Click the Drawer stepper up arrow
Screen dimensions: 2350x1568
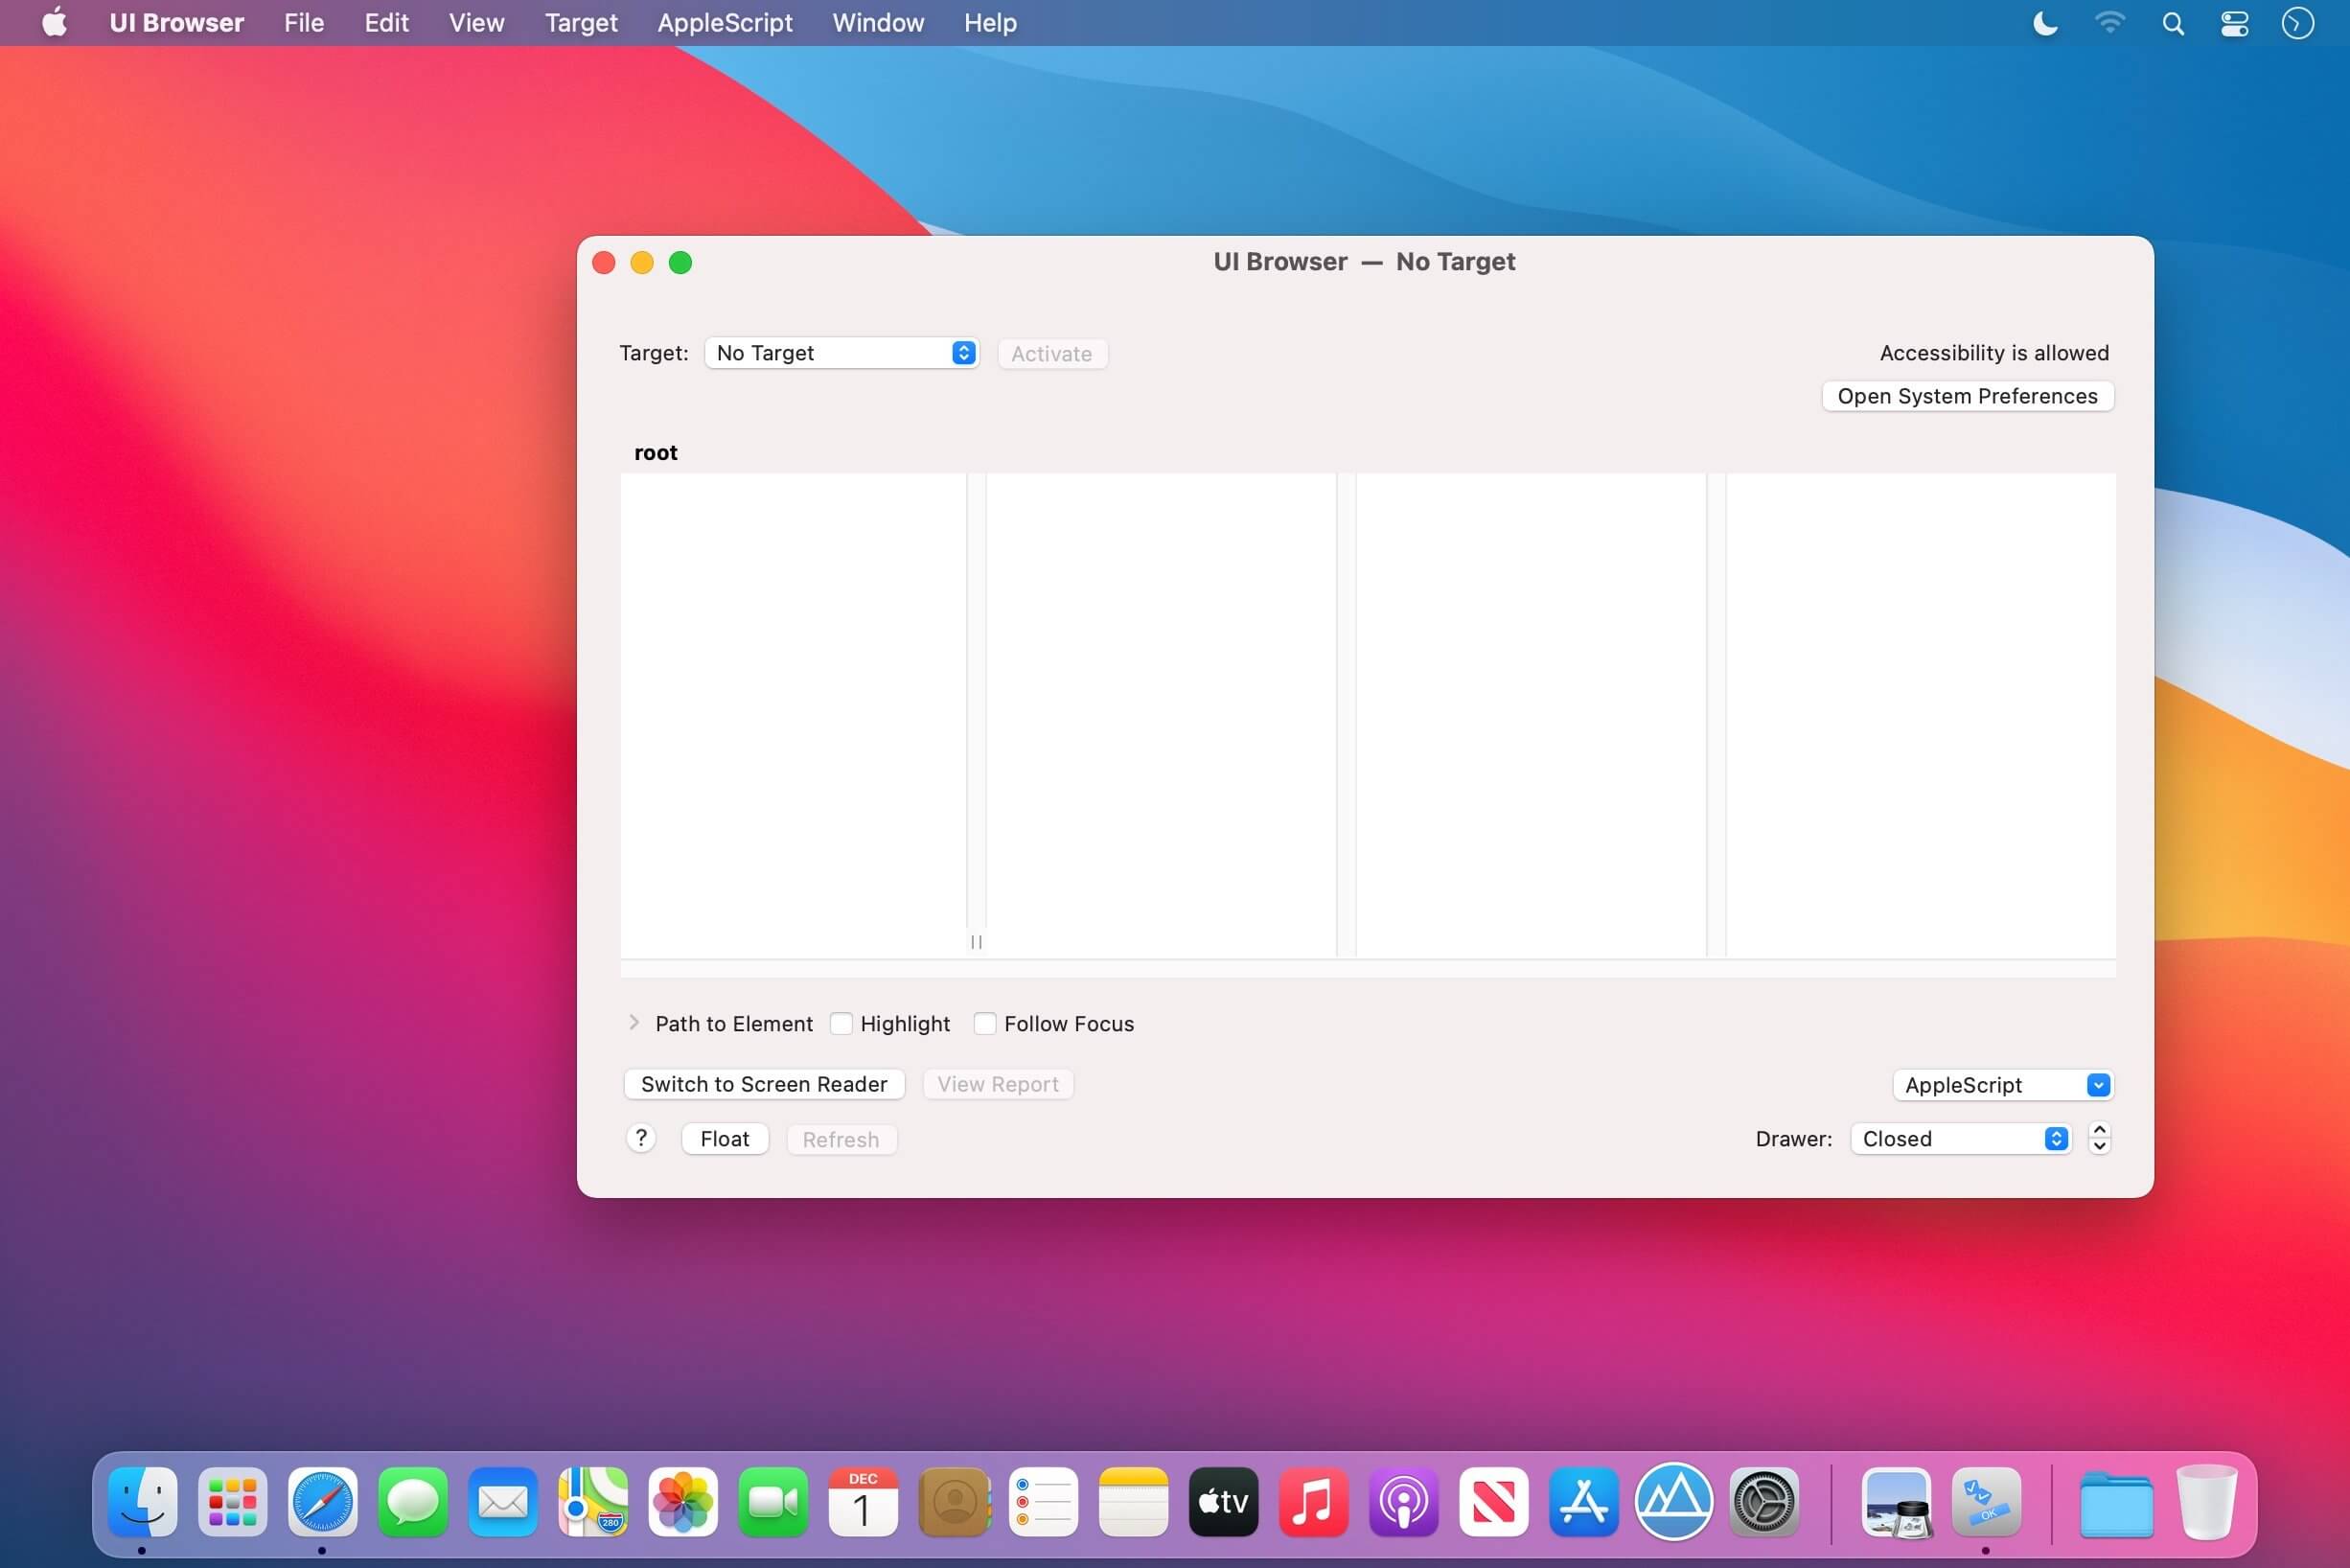2099,1130
